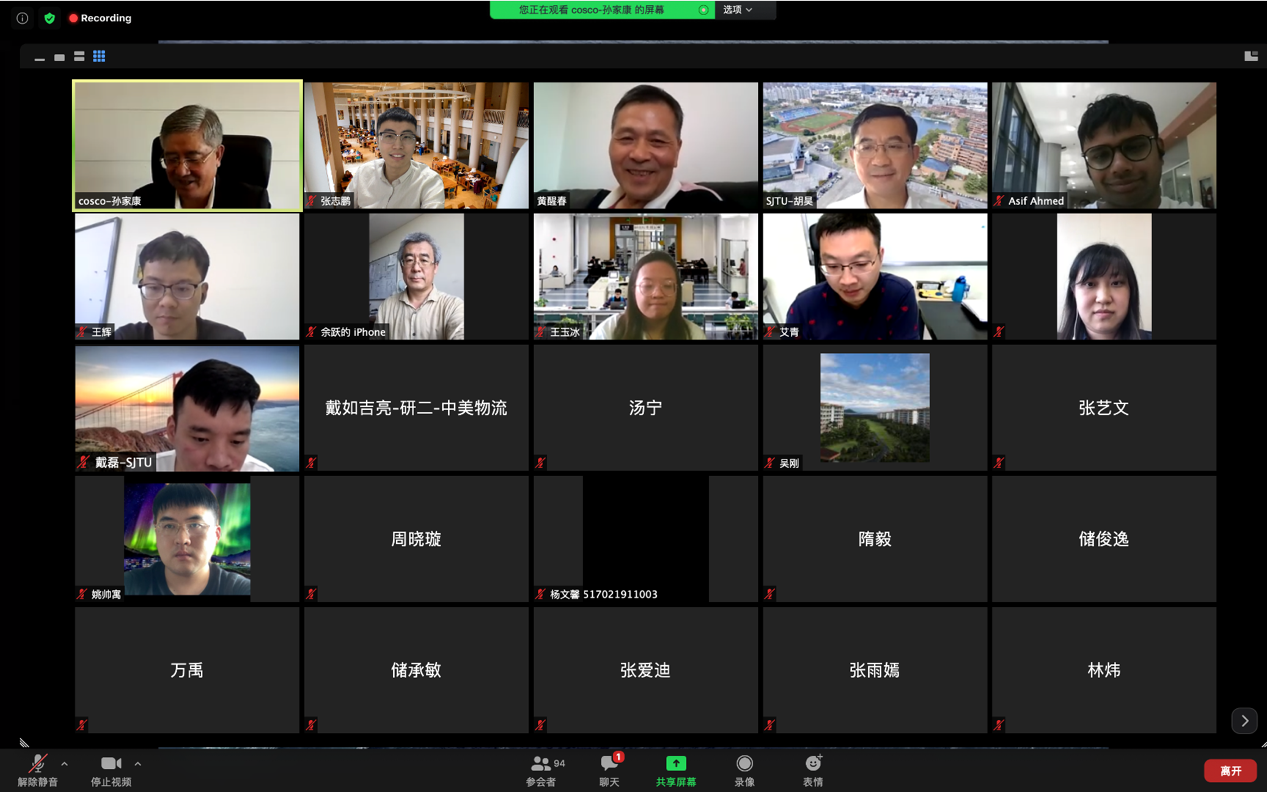Viewport: 1267px width, 792px height.
Task: Select the single speaker view icon
Action: (59, 57)
